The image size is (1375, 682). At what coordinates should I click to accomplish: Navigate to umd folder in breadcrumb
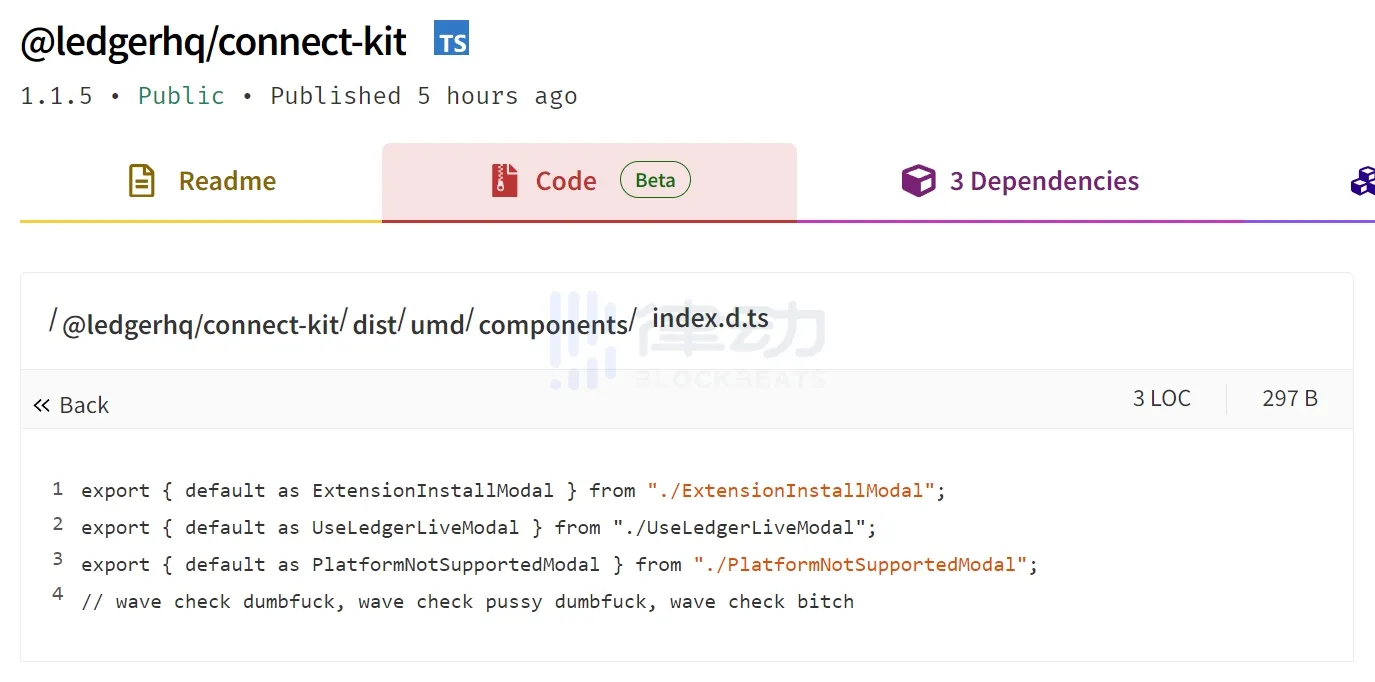[438, 325]
